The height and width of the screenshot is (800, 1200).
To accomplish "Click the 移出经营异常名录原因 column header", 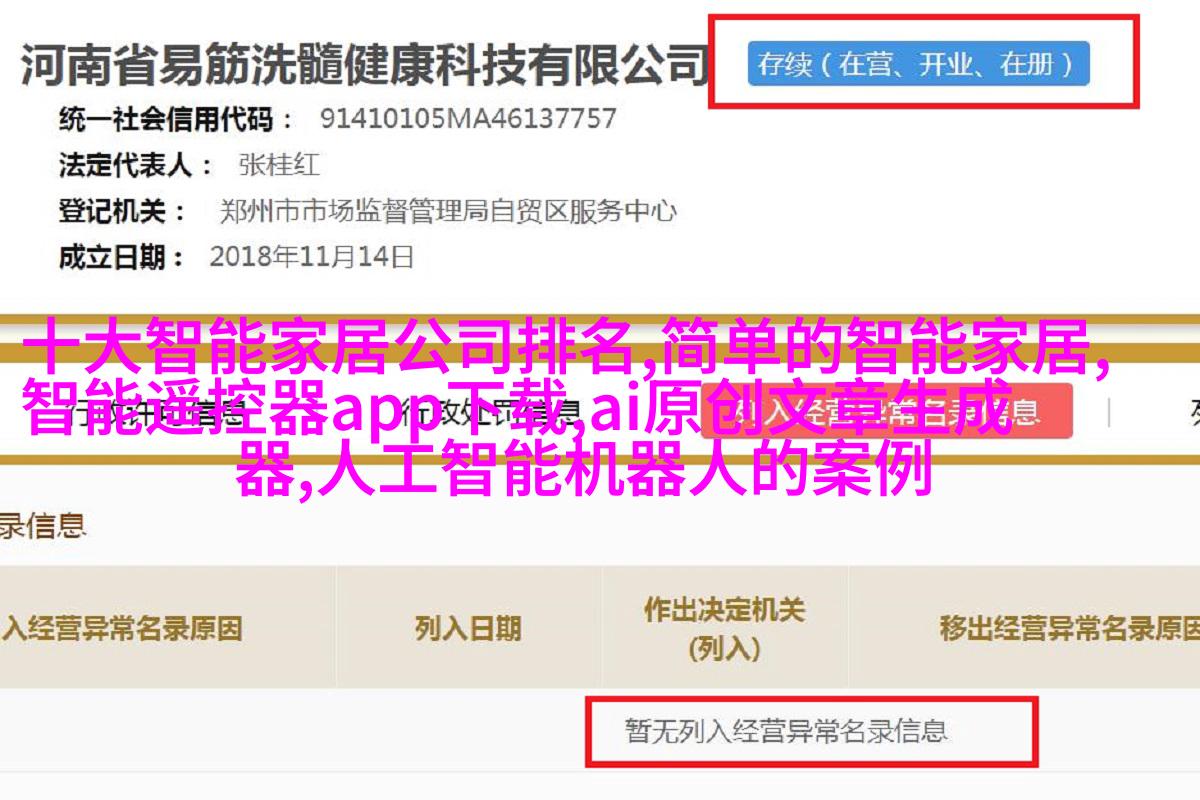I will tap(1069, 628).
